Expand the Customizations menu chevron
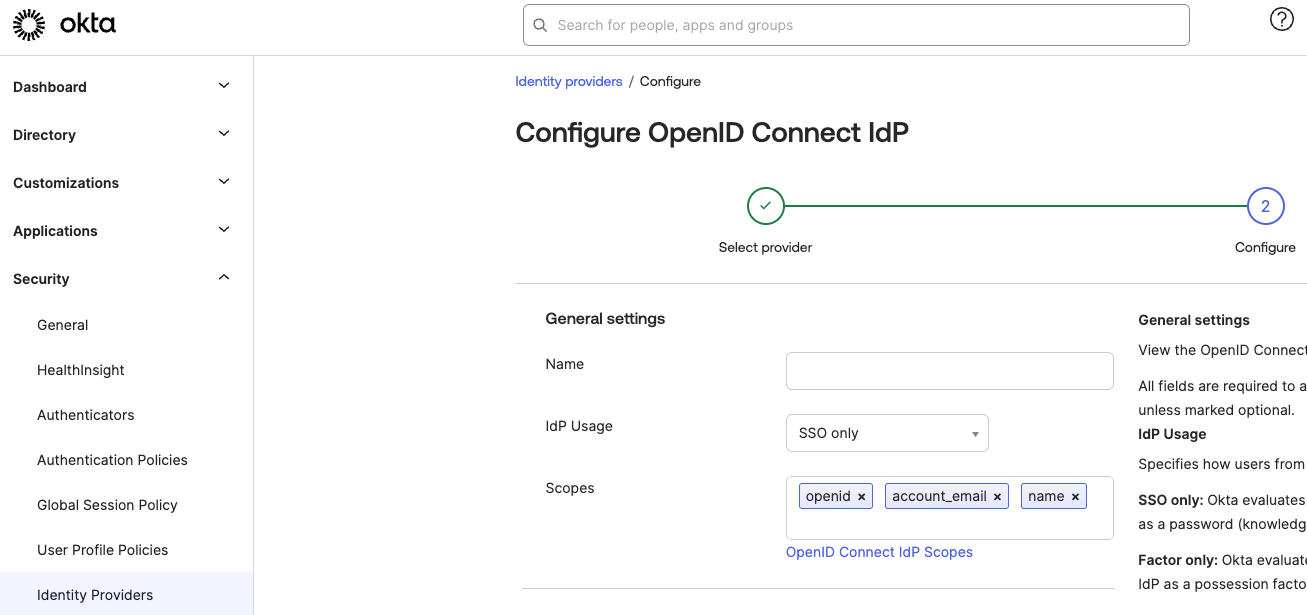This screenshot has width=1307, height=615. pyautogui.click(x=224, y=182)
